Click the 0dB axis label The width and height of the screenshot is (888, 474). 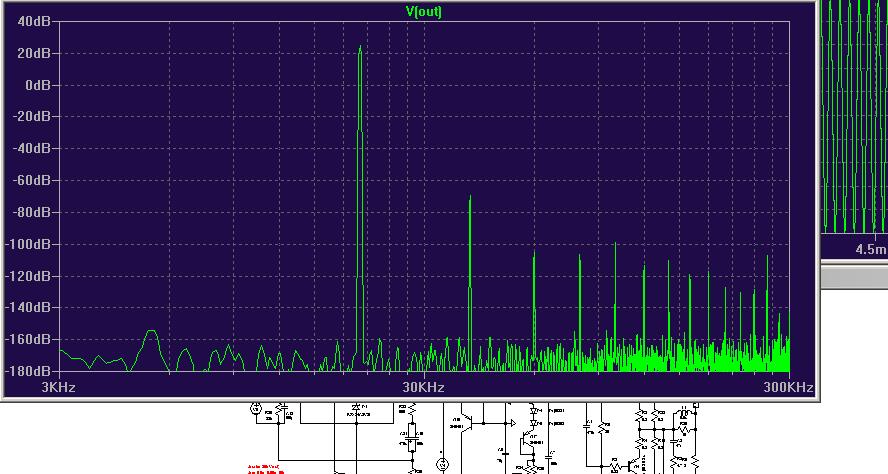pos(38,85)
